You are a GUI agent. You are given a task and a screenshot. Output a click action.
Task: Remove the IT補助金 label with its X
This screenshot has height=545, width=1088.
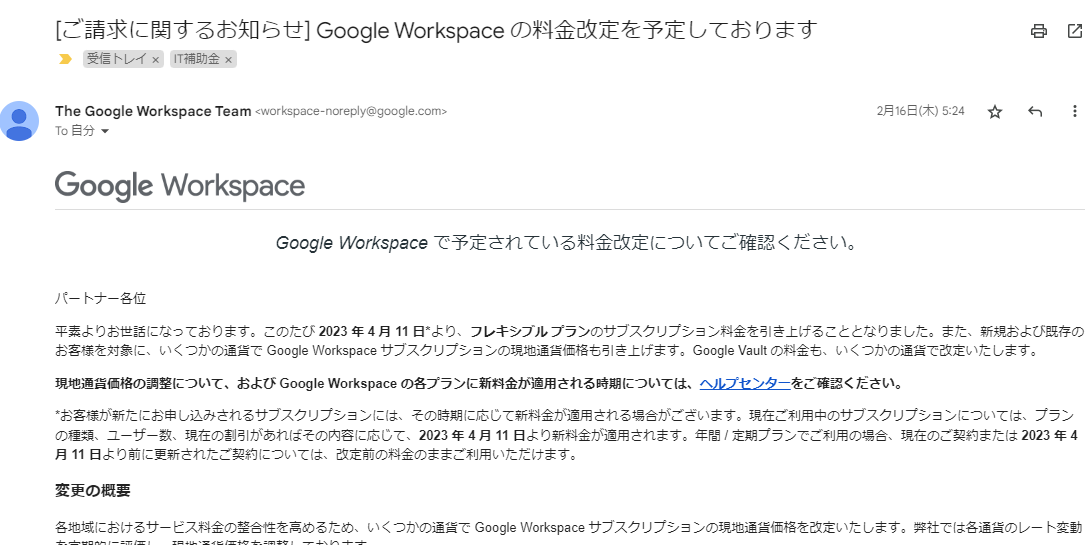coord(228,60)
